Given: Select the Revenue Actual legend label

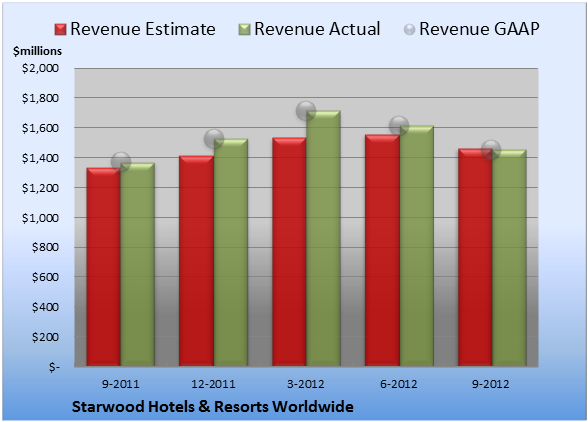Looking at the screenshot, I should pos(317,29).
